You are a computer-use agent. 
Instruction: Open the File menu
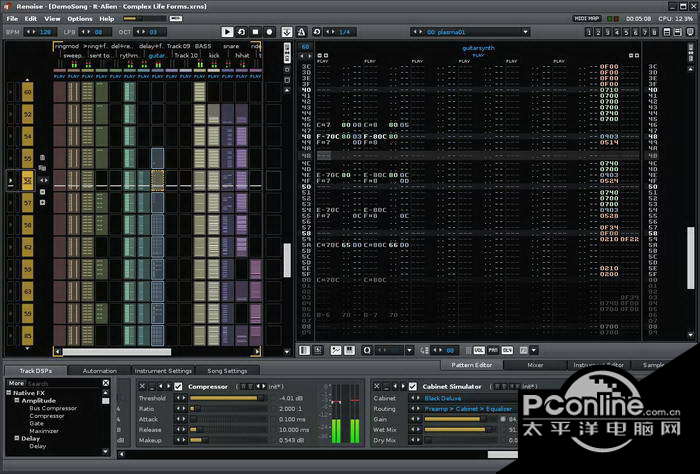(12, 18)
